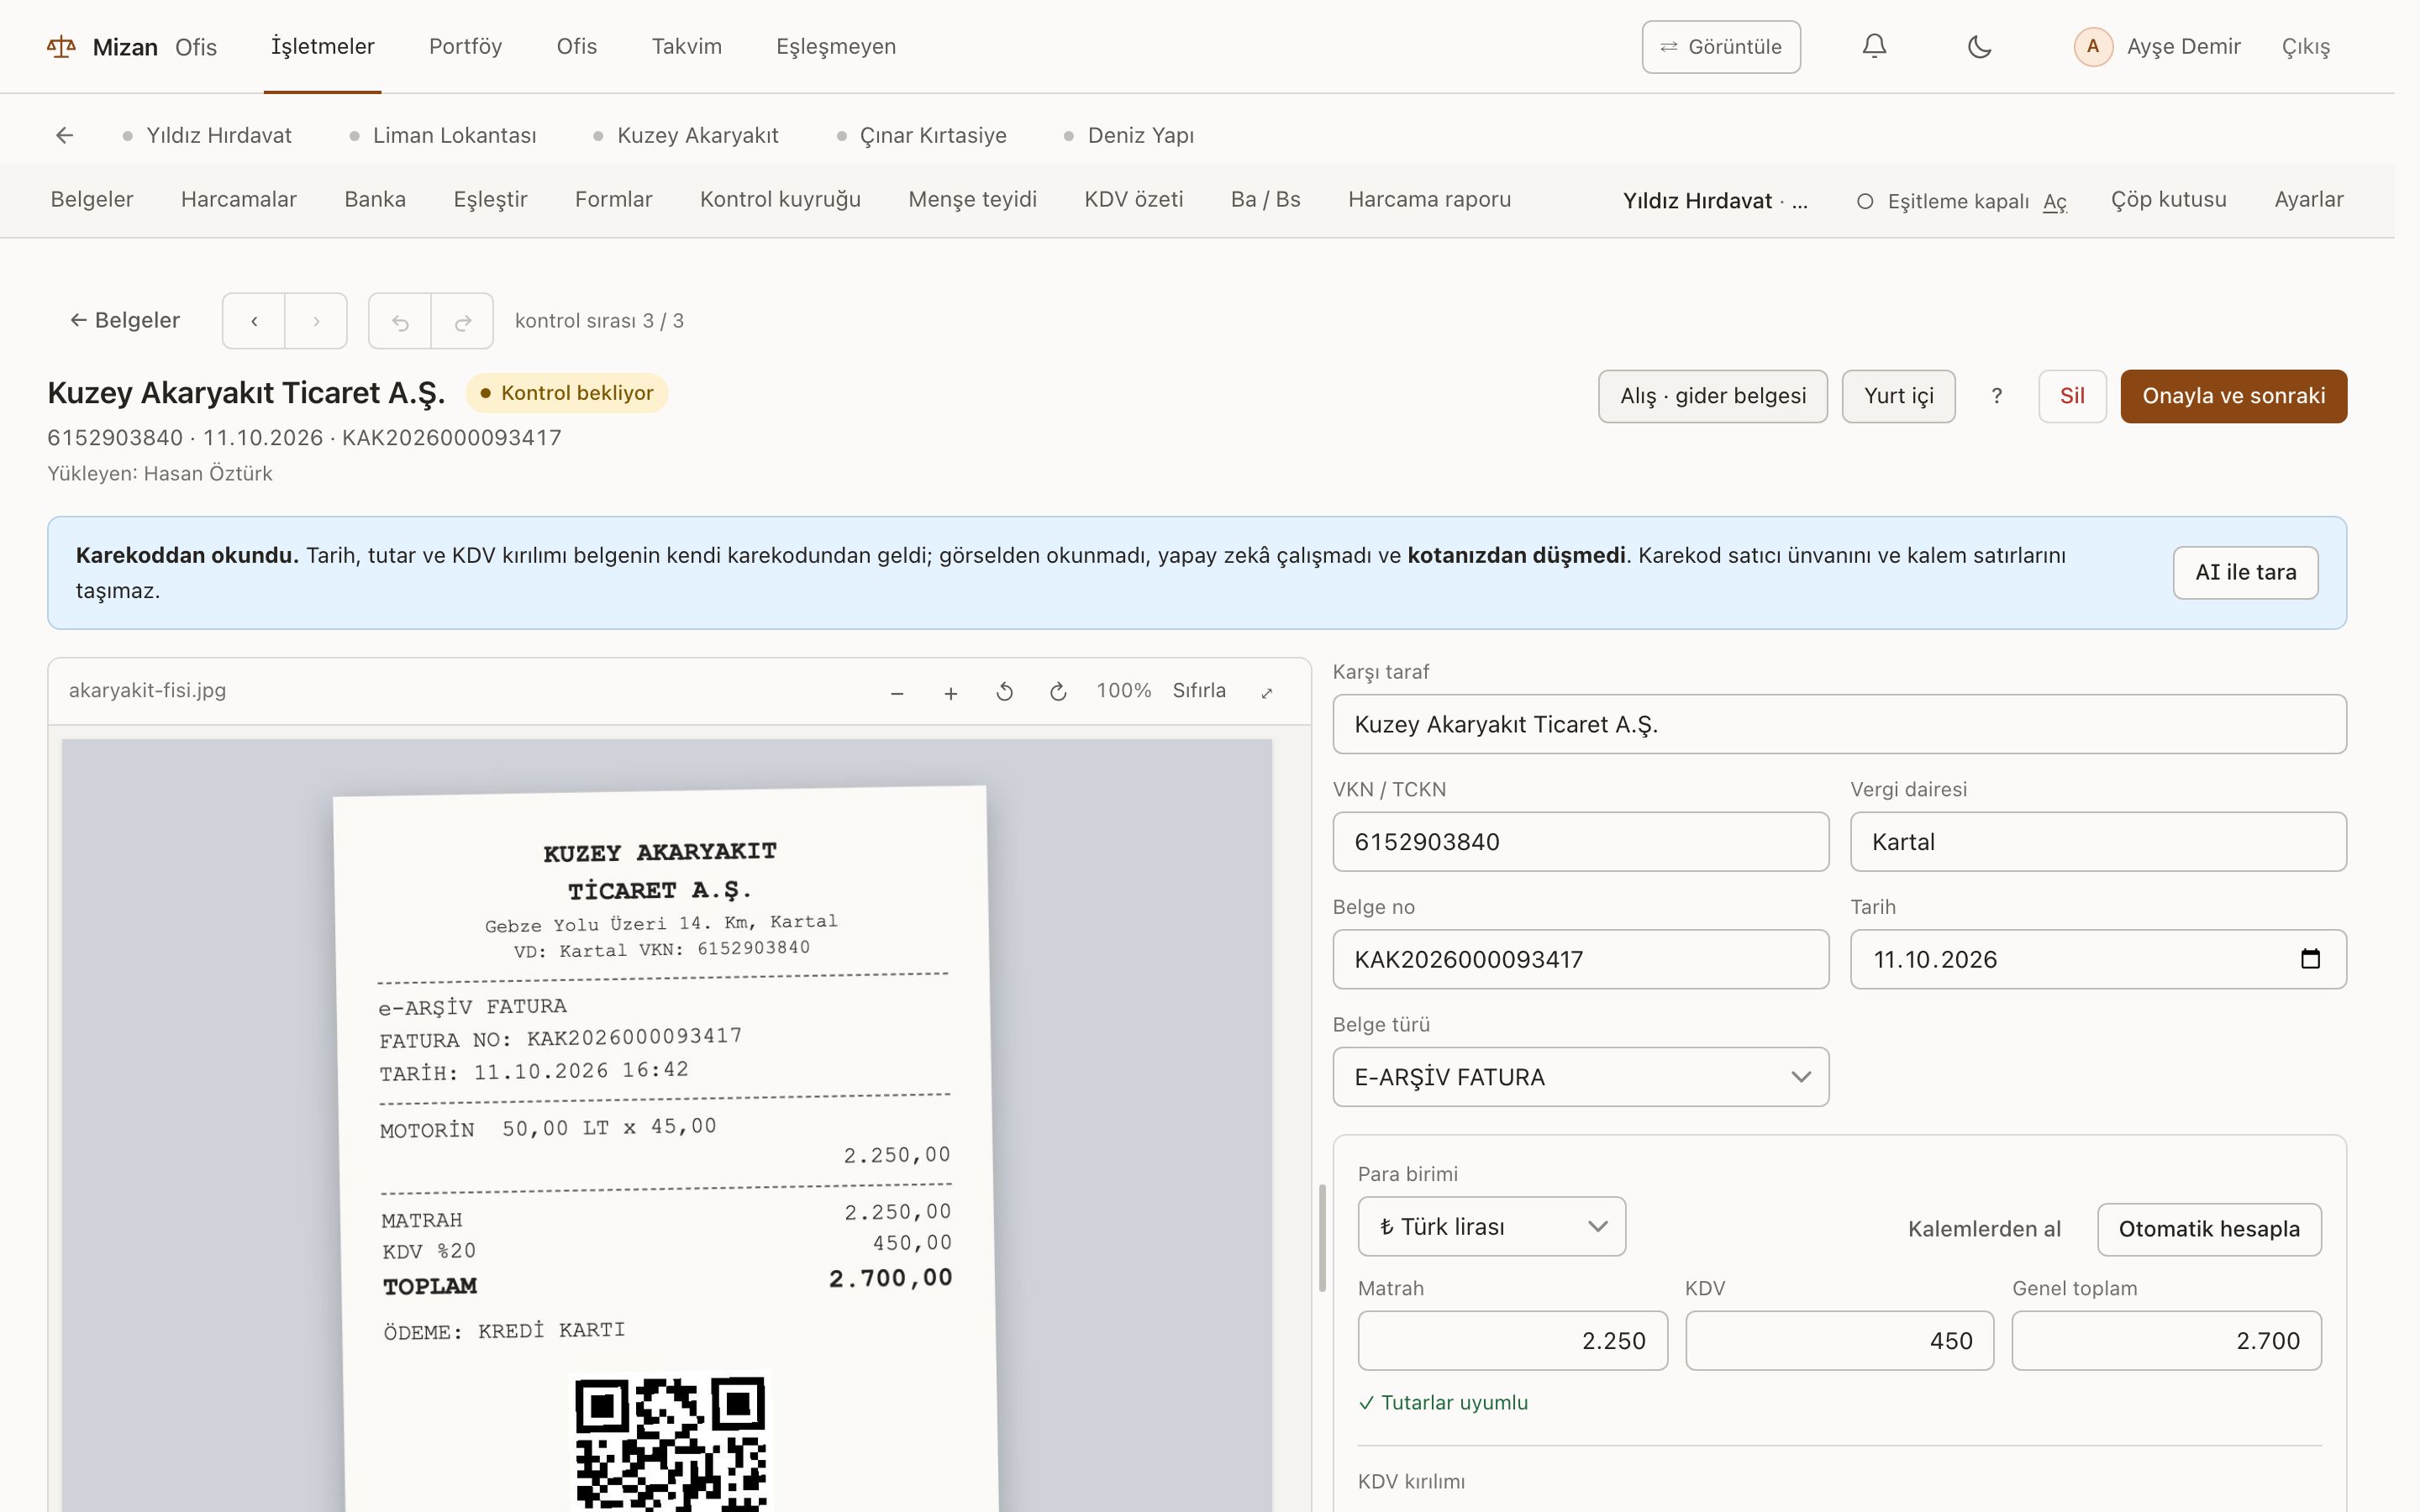Click Onayla ve sonraki button
The image size is (2420, 1512).
[2233, 396]
